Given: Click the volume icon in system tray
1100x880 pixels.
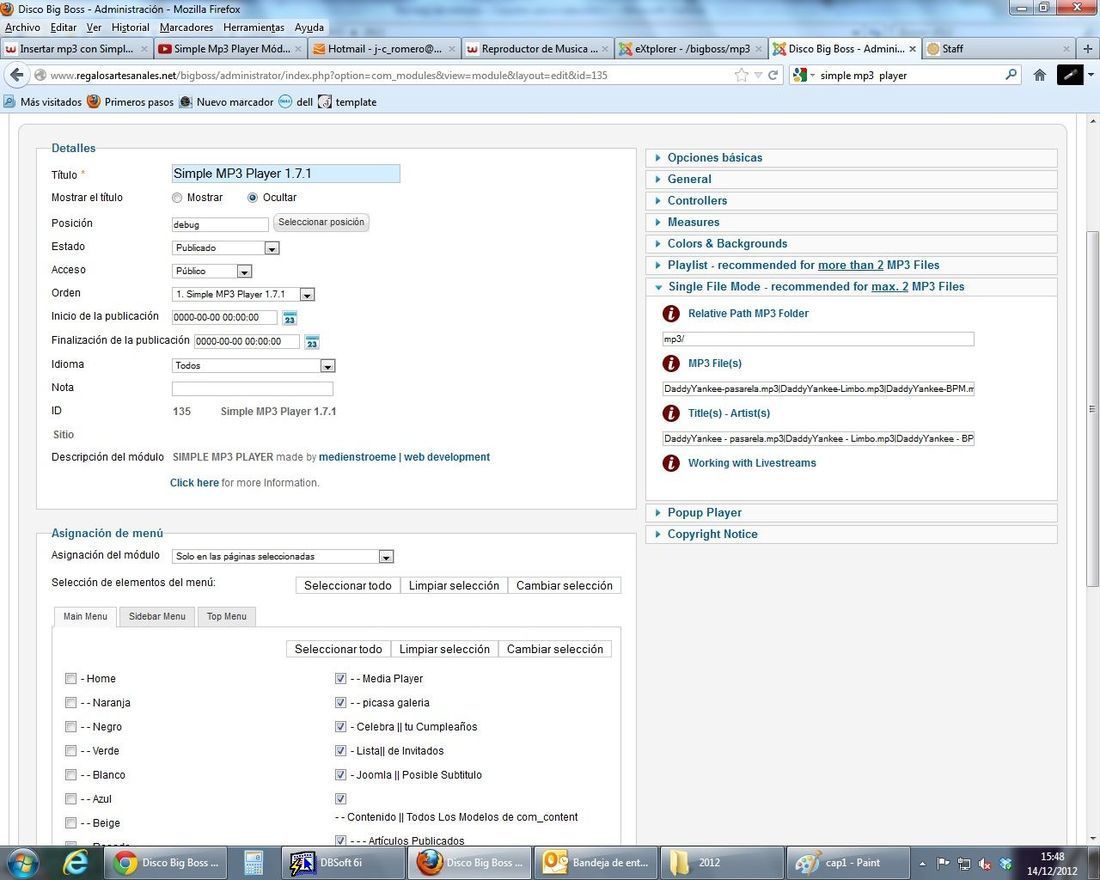Looking at the screenshot, I should coord(985,864).
